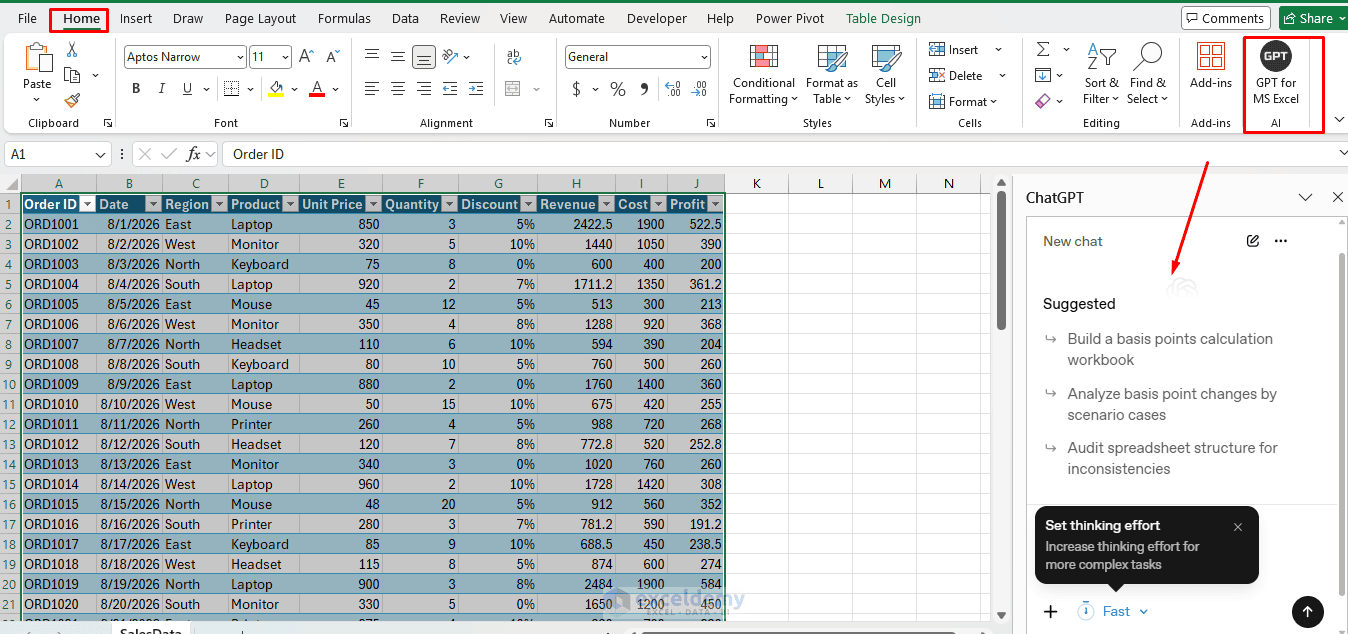Click the Copy icon in Clipboard
The height and width of the screenshot is (634, 1348).
[x=72, y=75]
